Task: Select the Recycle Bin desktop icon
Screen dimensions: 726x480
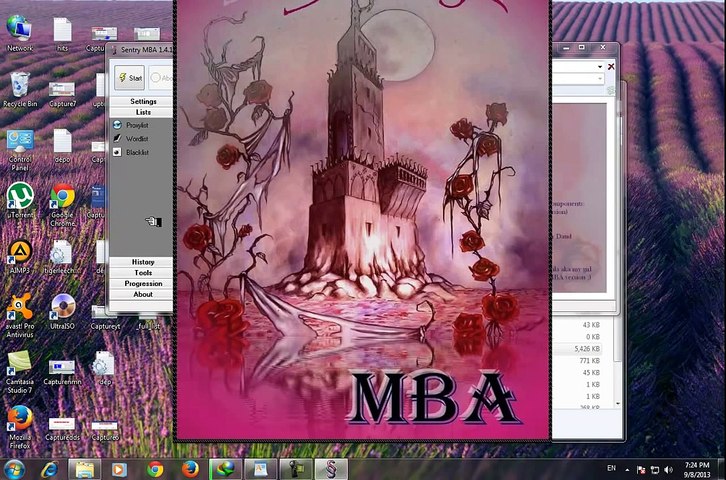Action: click(x=20, y=90)
